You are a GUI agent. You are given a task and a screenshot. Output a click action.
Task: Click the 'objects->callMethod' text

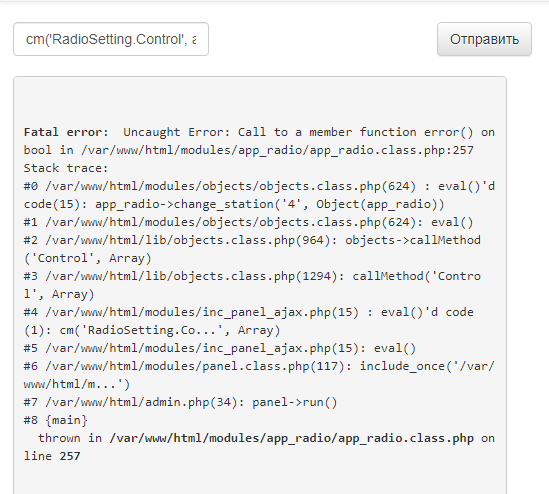(413, 240)
